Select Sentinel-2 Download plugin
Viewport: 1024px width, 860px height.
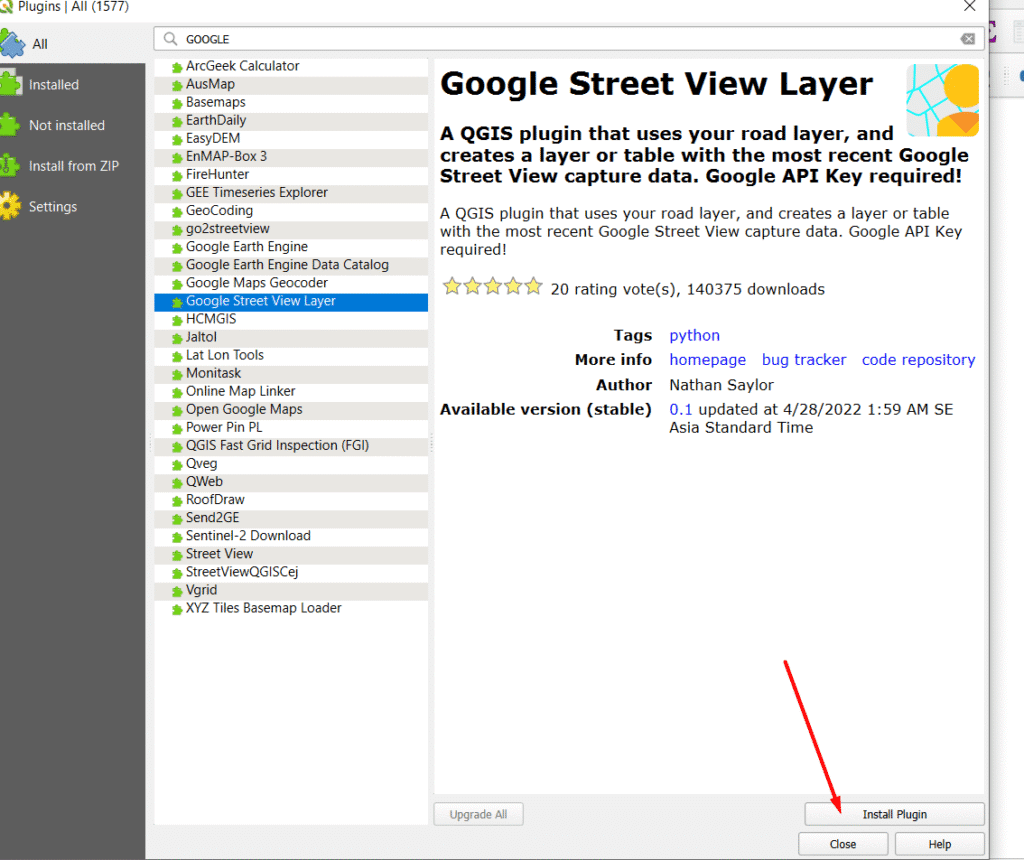click(x=291, y=535)
